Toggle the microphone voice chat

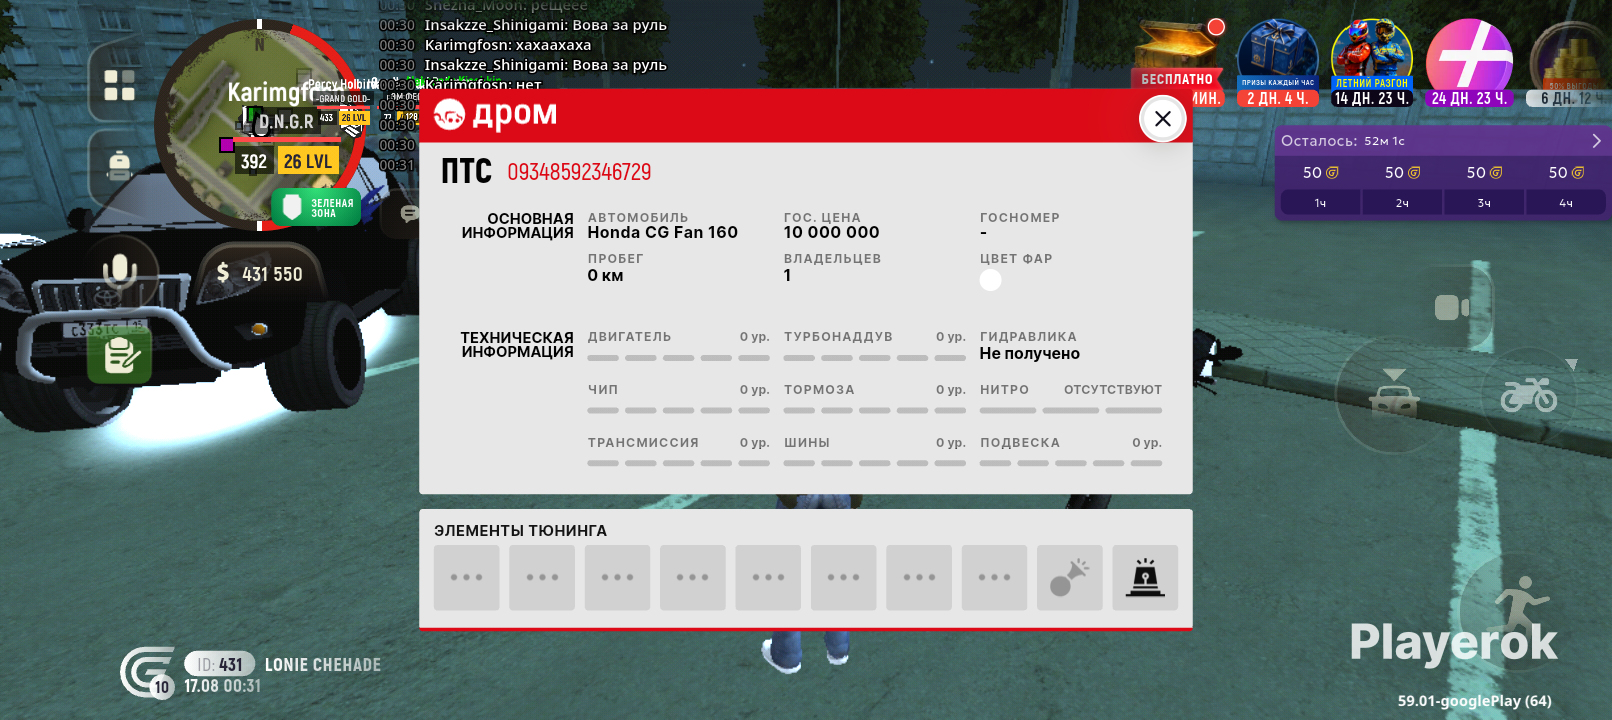pos(120,272)
